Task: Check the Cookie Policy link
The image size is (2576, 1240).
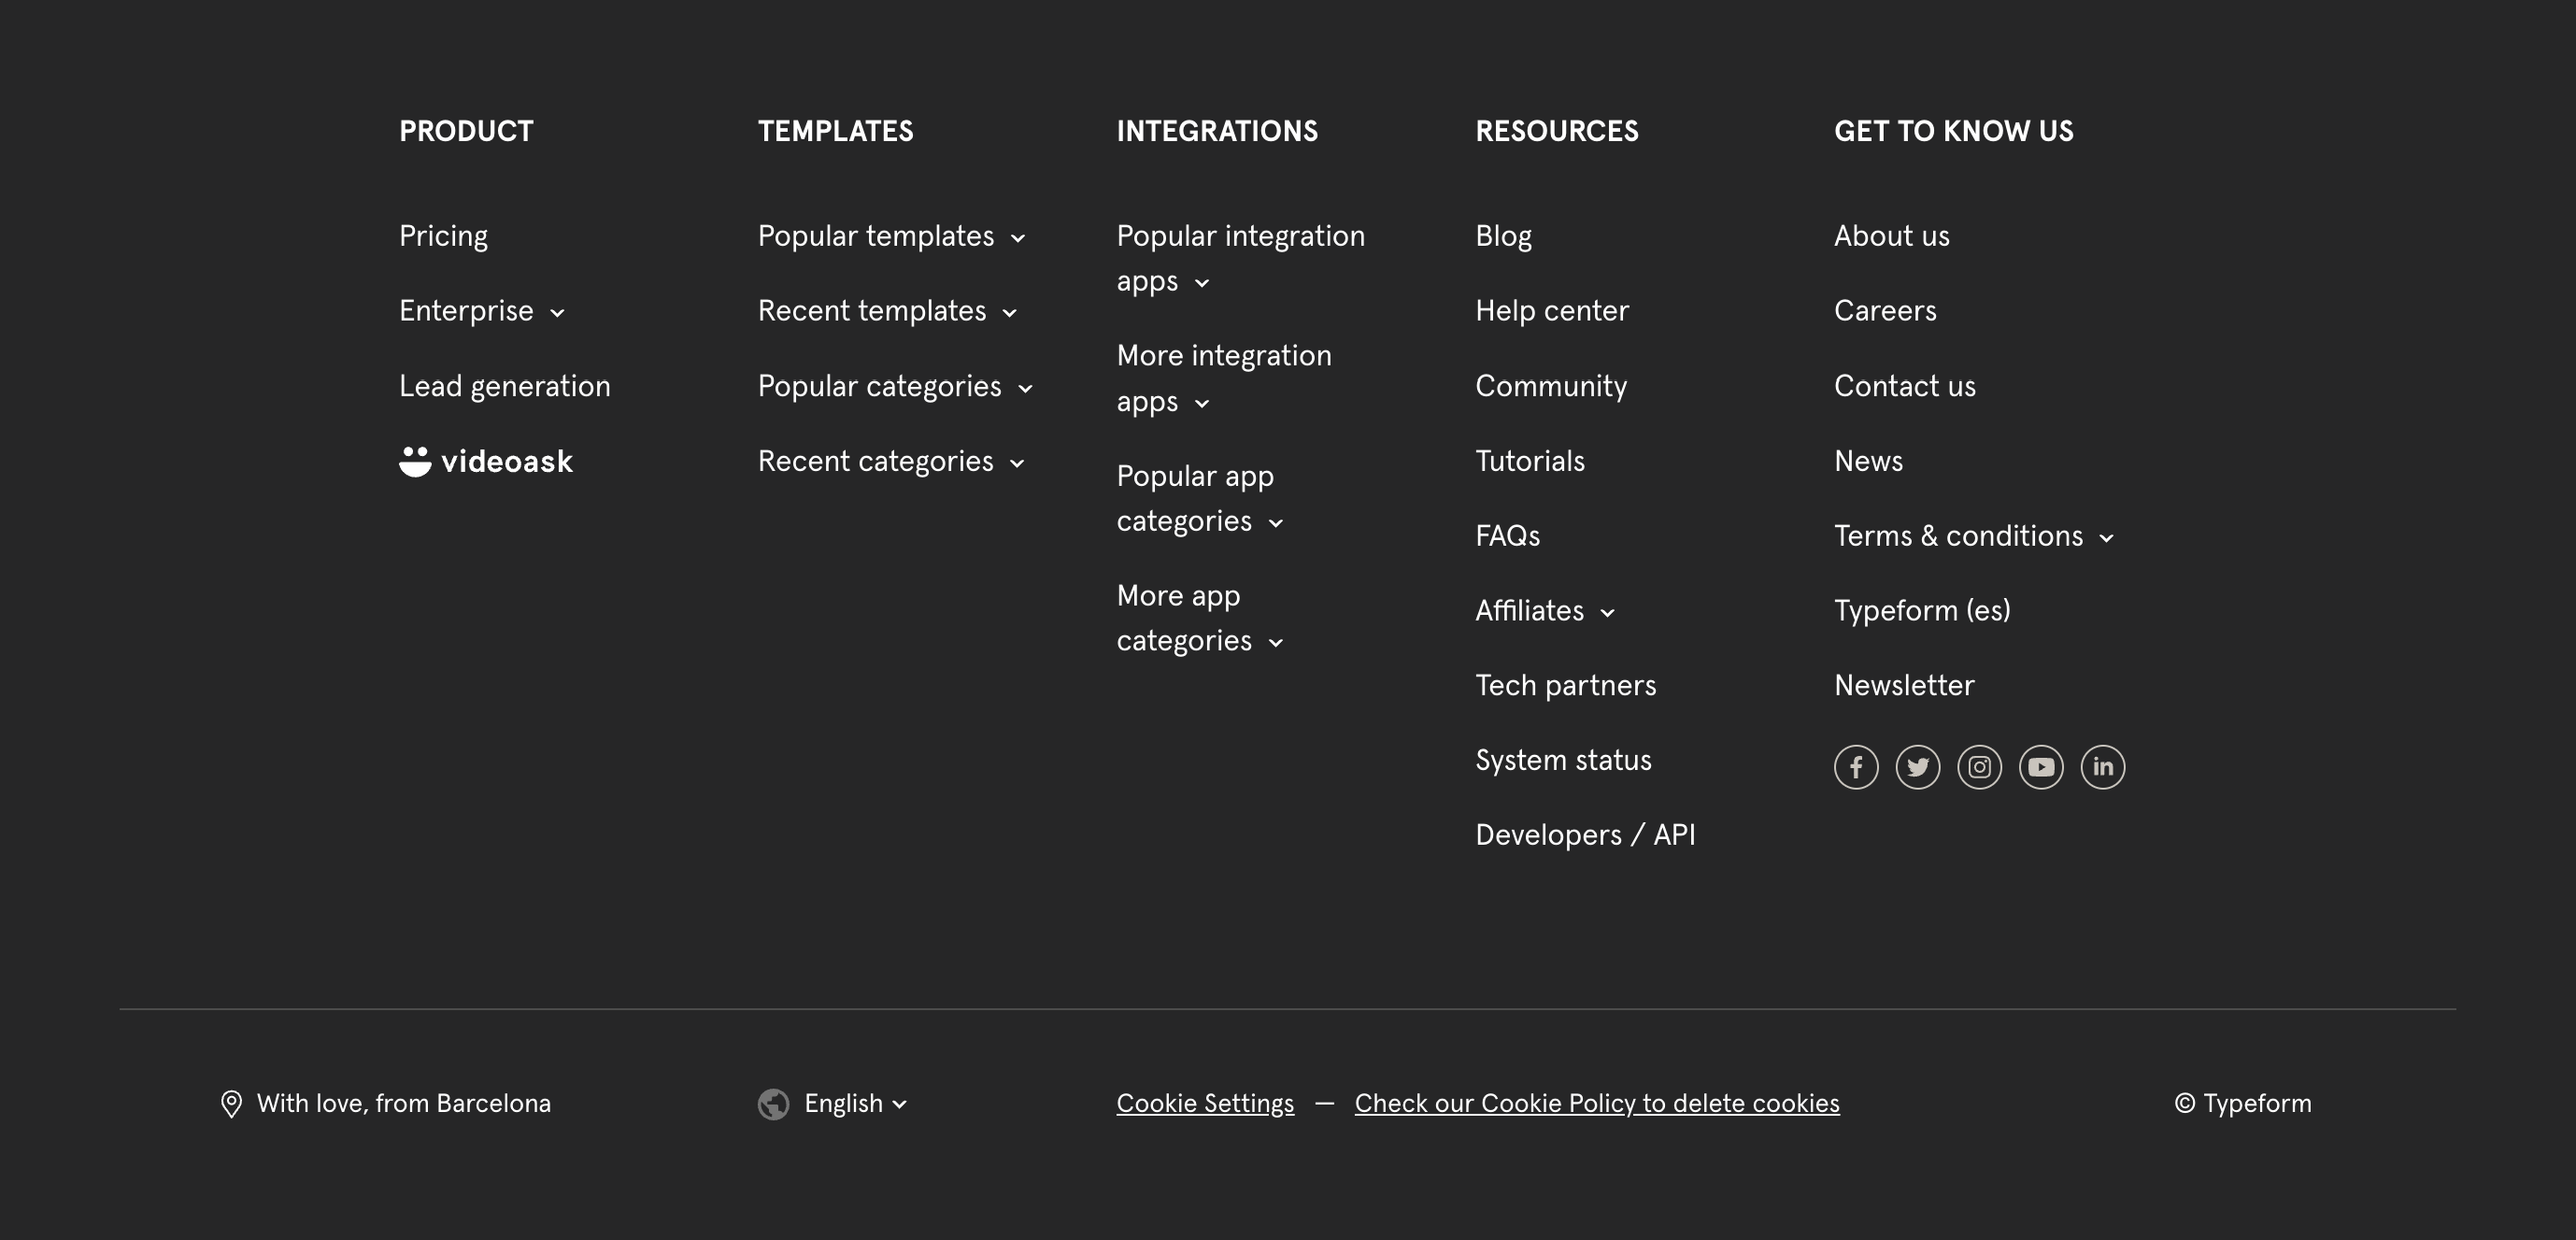Action: point(1596,1104)
